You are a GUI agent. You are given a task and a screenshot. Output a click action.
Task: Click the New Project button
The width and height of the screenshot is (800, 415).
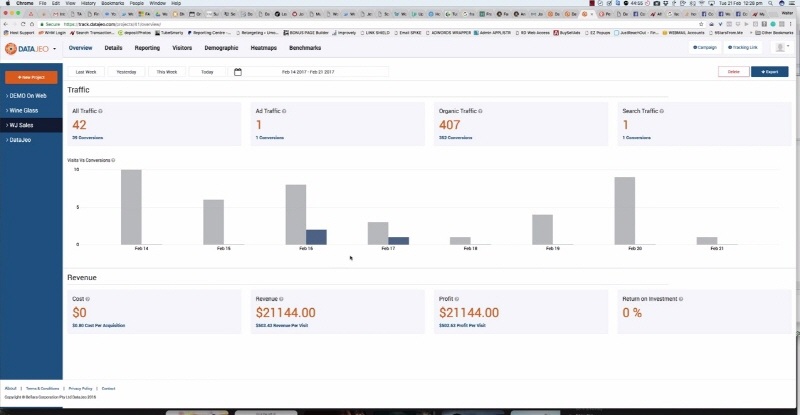pos(31,78)
